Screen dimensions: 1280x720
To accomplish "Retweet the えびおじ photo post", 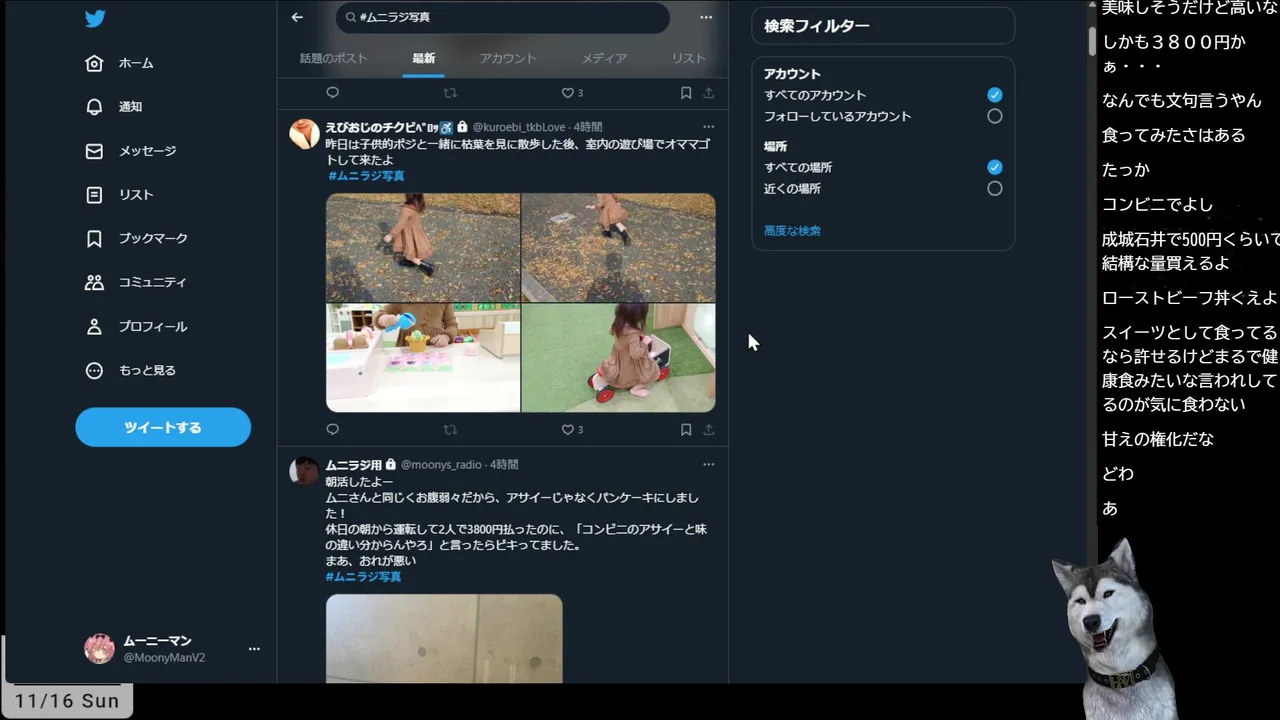I will [x=450, y=430].
